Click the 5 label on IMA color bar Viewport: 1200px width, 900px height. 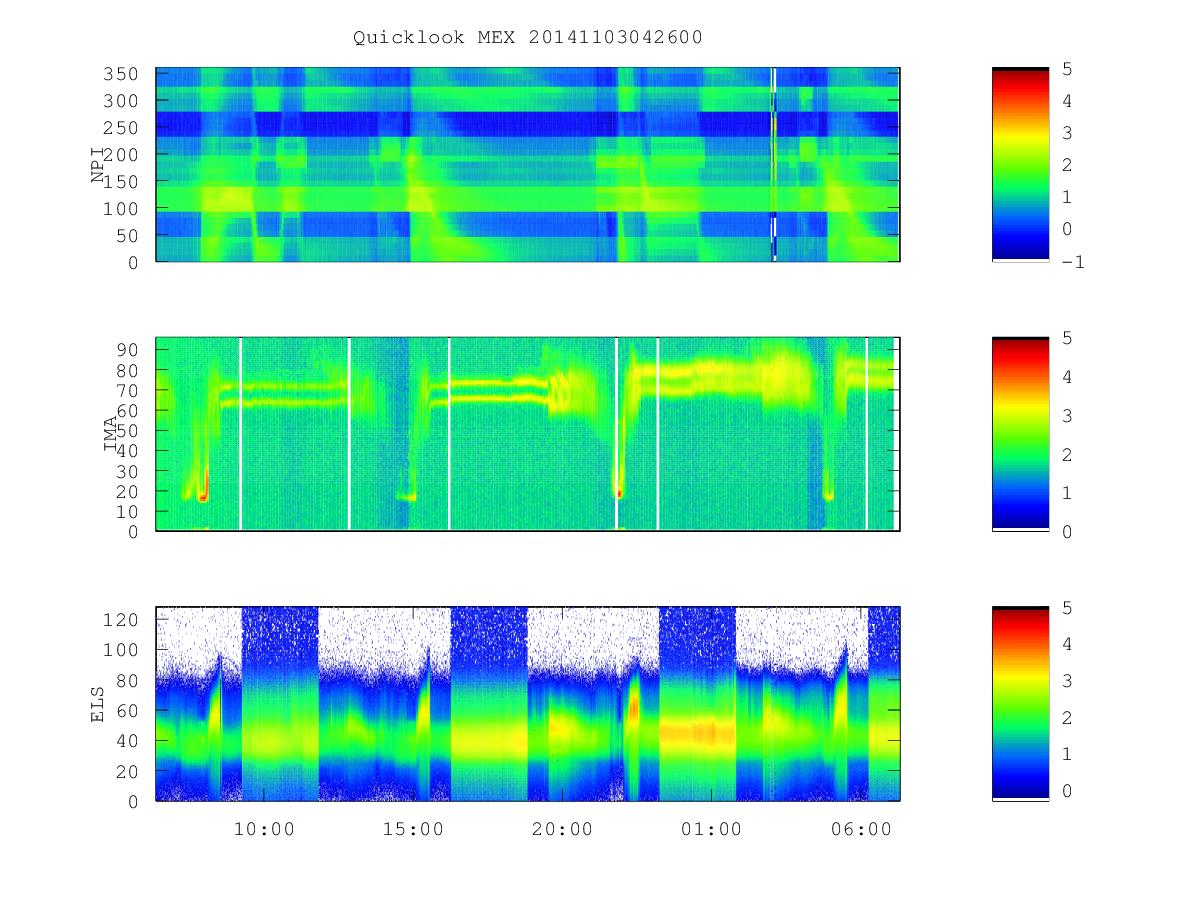1066,338
